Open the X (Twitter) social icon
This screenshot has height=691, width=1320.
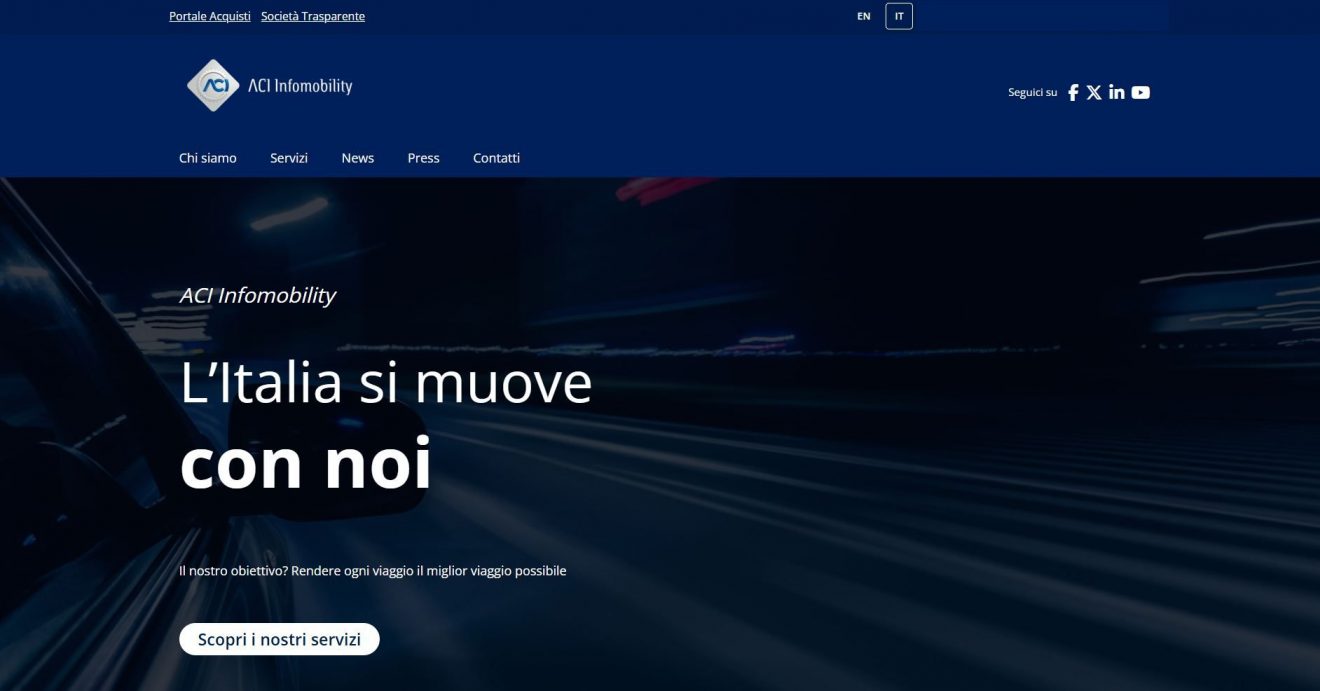click(x=1094, y=92)
